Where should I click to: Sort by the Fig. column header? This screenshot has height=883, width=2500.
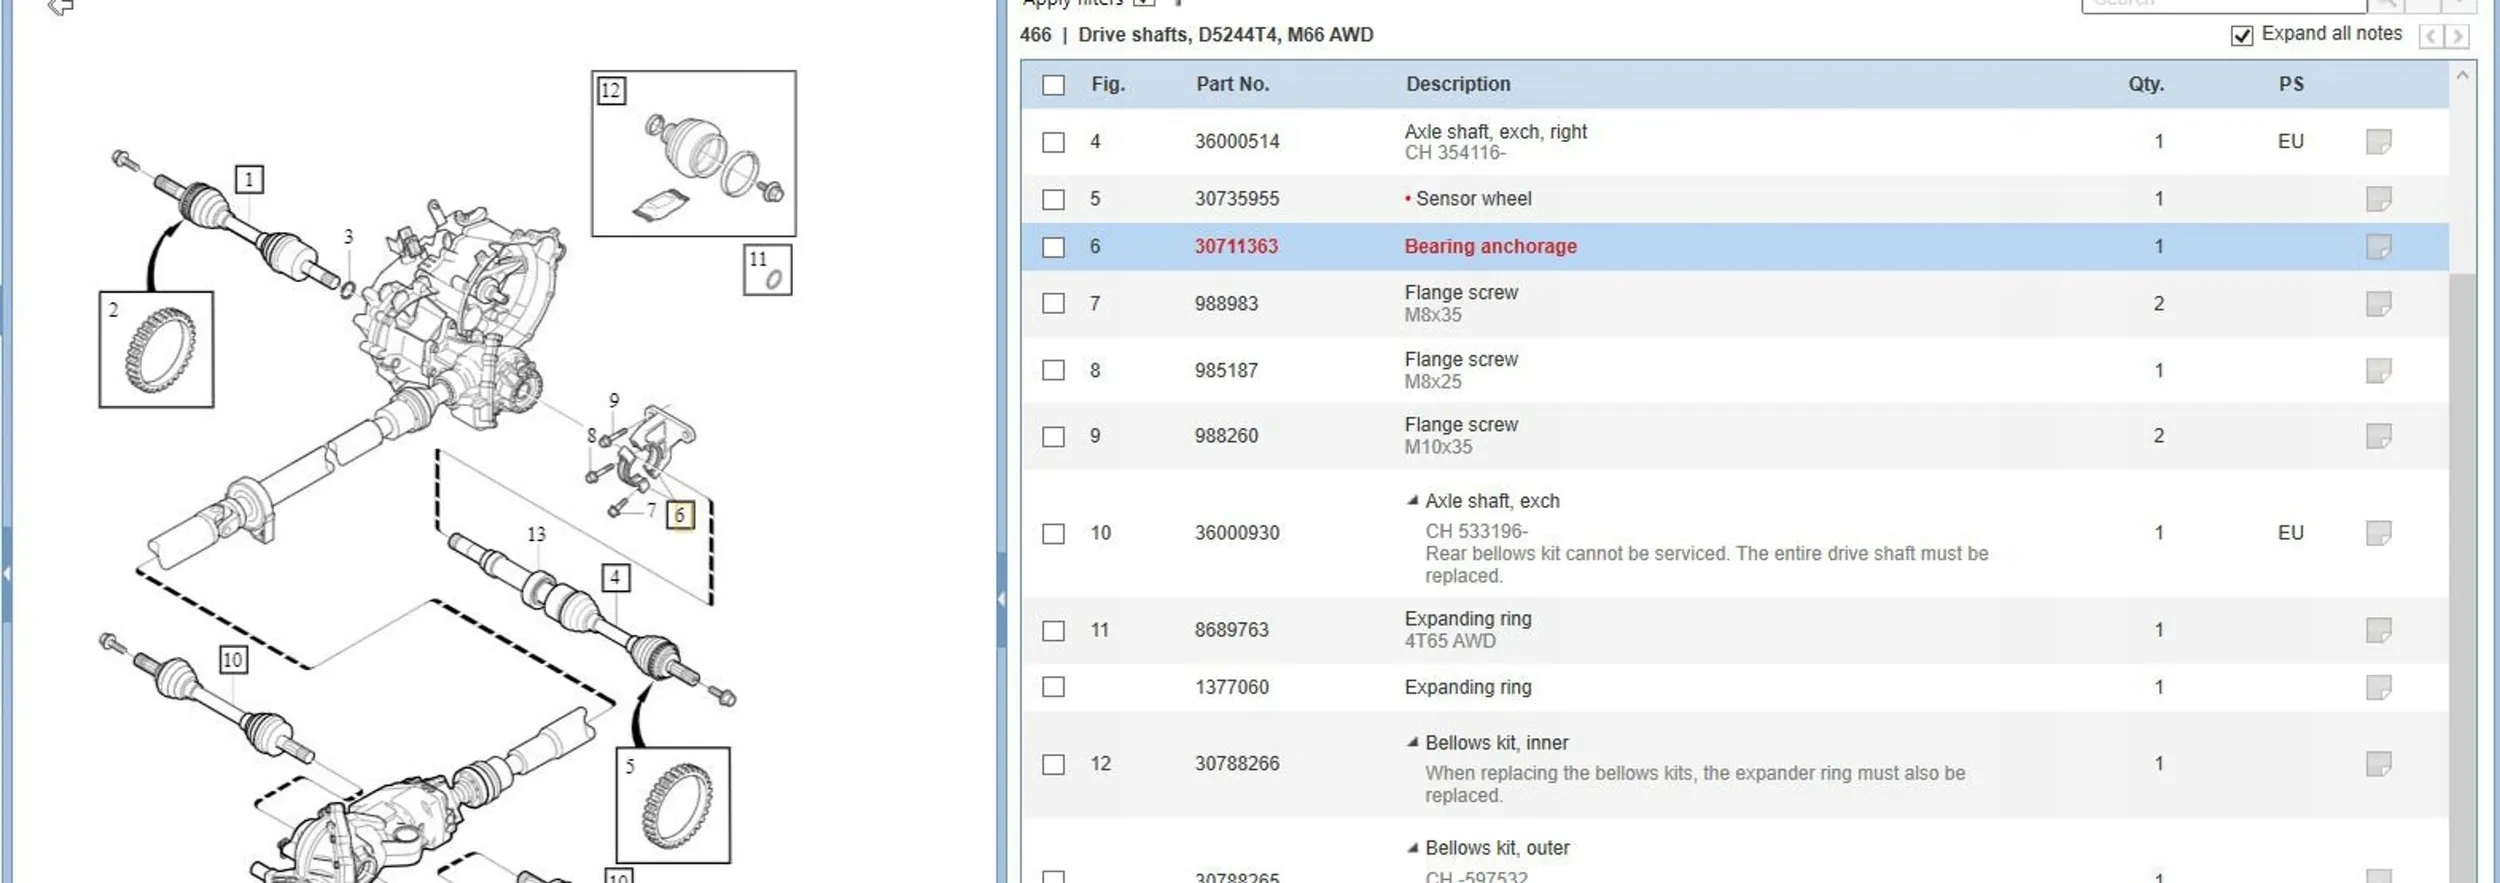[x=1108, y=84]
